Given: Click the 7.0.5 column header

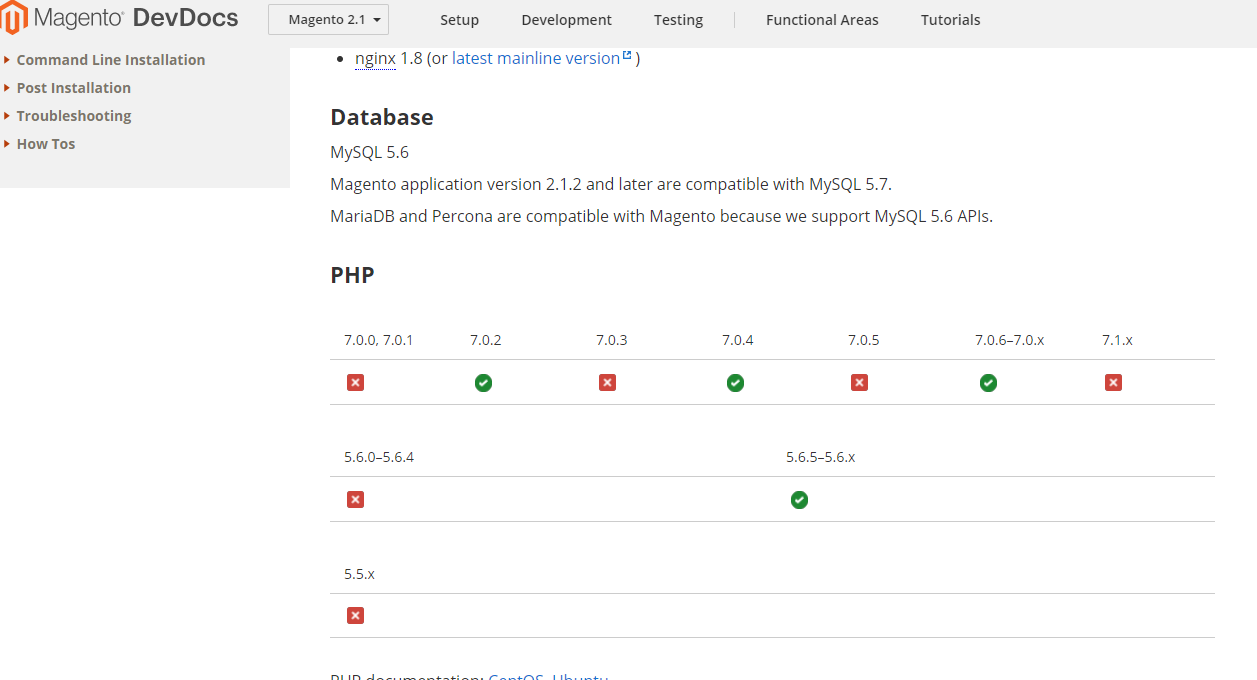Looking at the screenshot, I should pyautogui.click(x=864, y=340).
